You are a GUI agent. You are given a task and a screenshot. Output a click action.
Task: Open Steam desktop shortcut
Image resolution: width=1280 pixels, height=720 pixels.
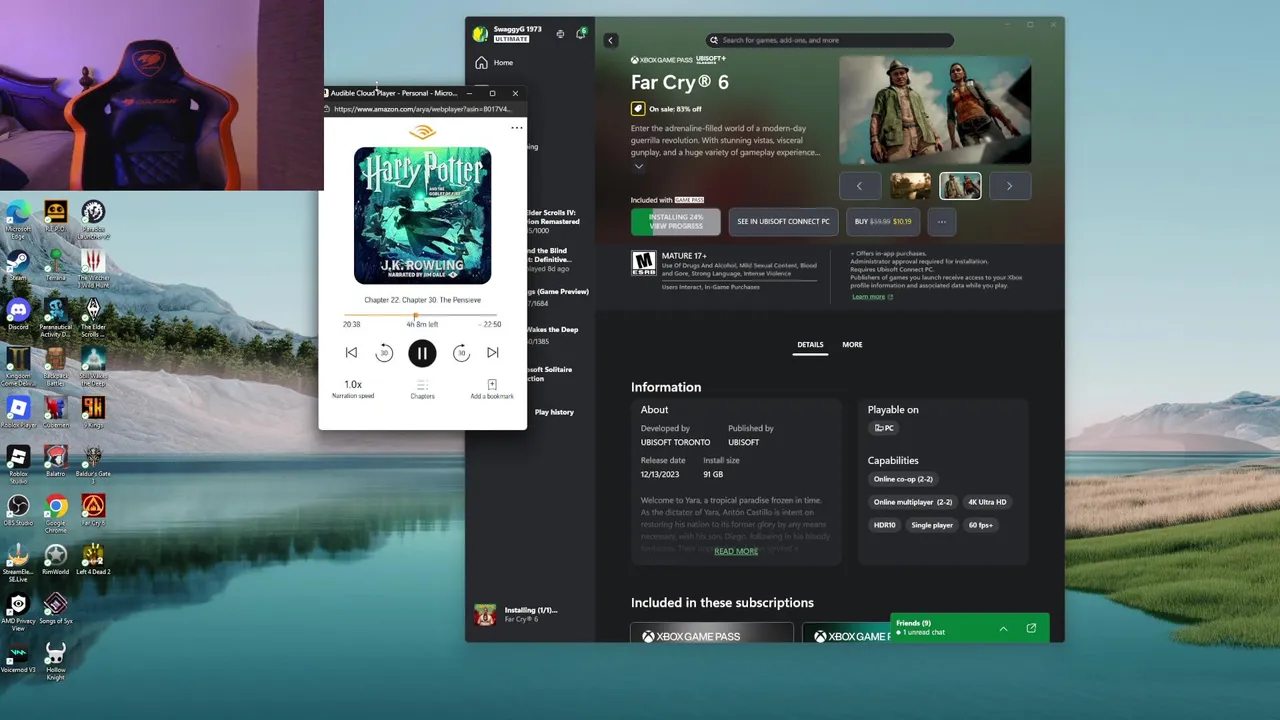[x=17, y=266]
